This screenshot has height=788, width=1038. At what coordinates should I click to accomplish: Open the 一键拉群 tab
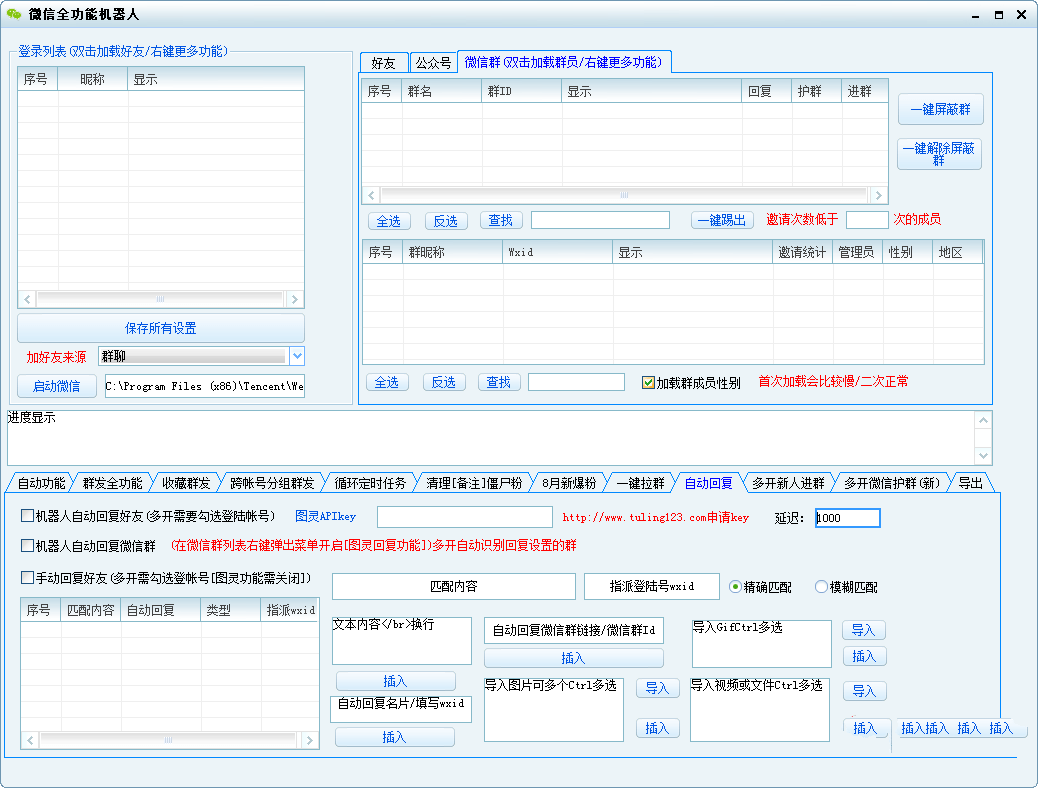(640, 483)
